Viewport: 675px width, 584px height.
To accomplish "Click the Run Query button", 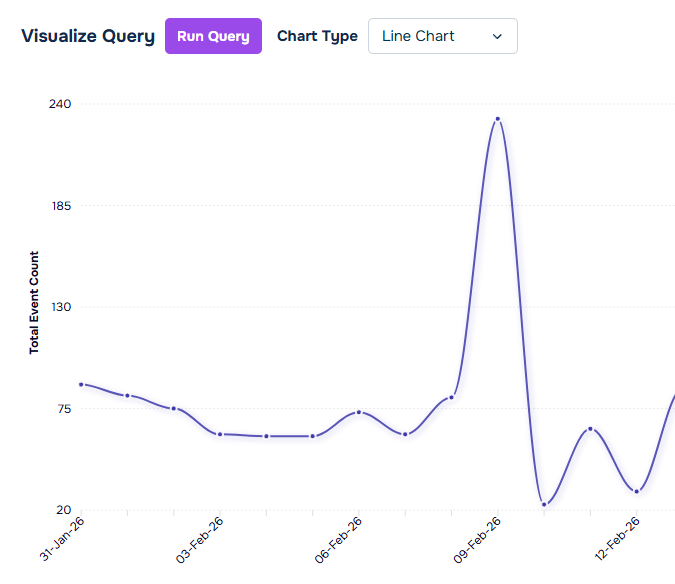I will 213,36.
